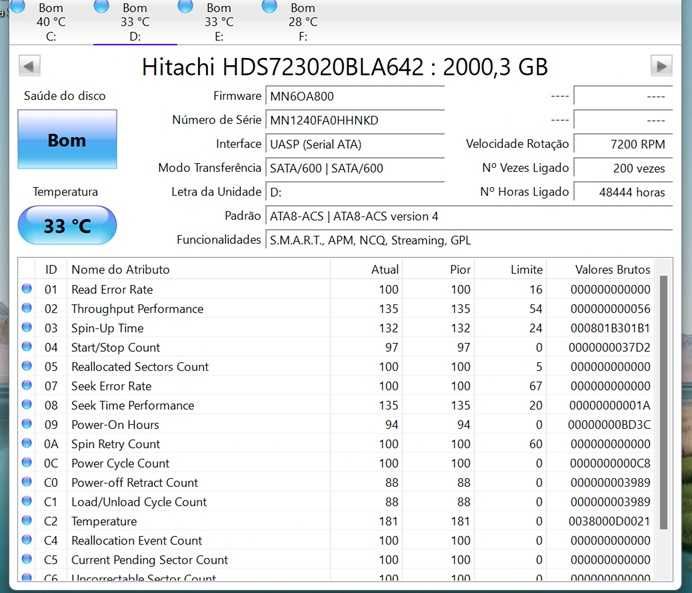Screen dimensions: 692x593
Task: Click status icon of Power-On Hours
Action: (26, 424)
